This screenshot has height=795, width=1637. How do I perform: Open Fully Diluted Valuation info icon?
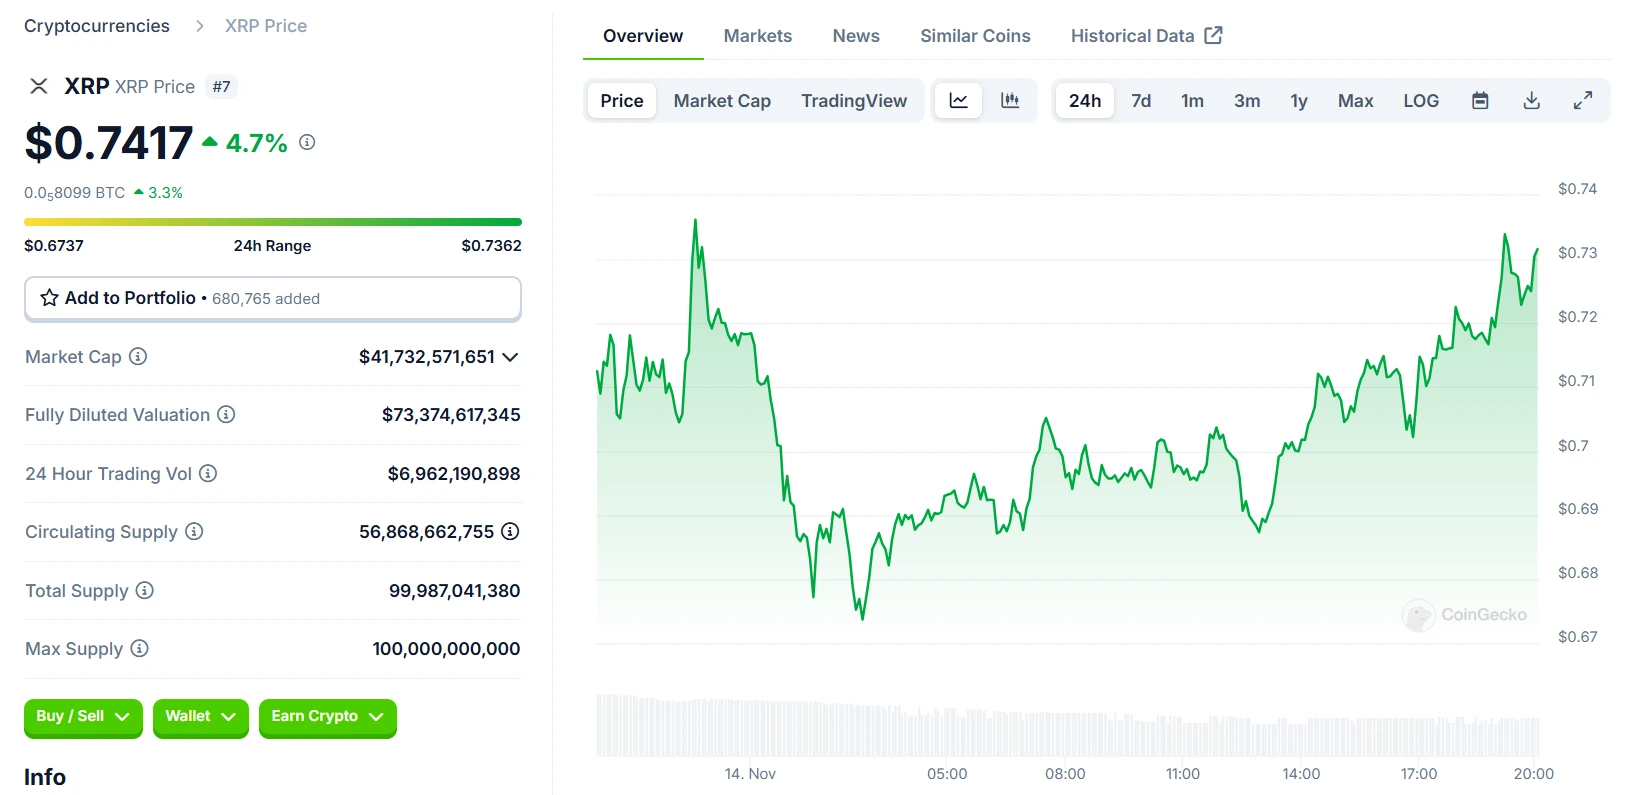point(226,414)
